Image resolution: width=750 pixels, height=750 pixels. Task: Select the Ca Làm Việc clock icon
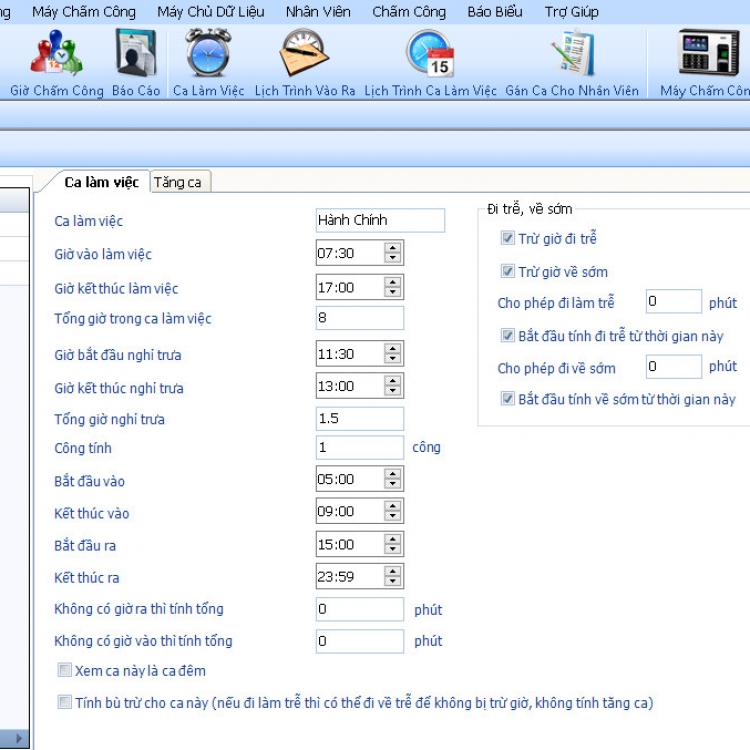click(208, 55)
